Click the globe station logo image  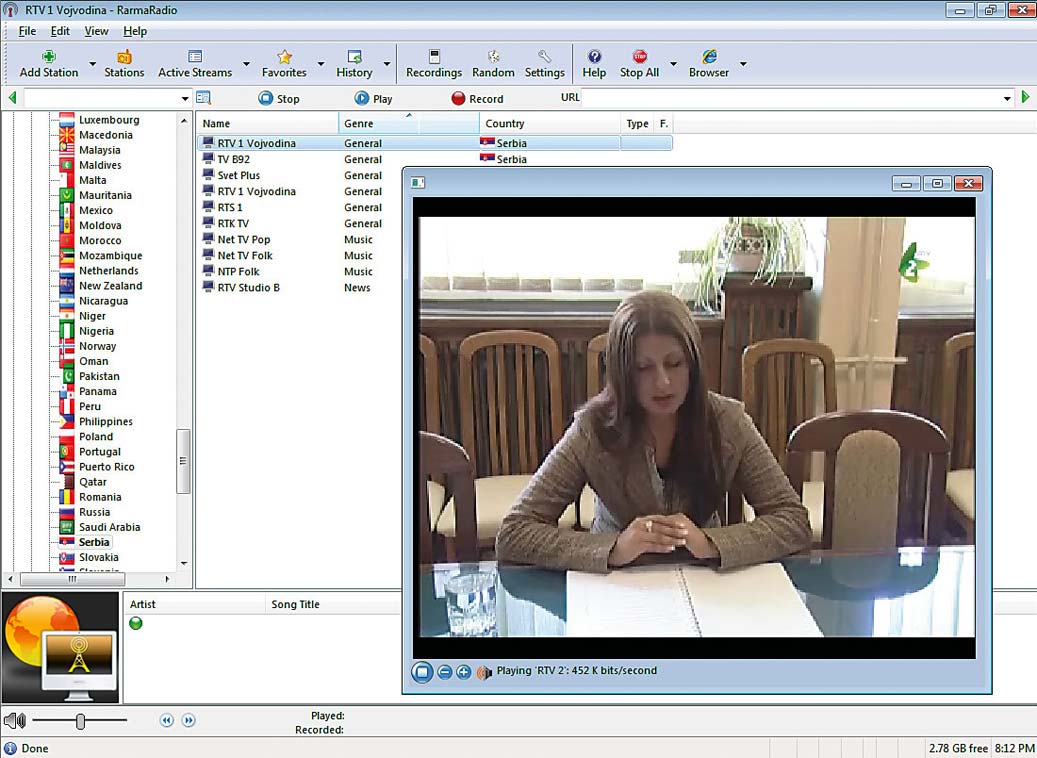tap(60, 648)
